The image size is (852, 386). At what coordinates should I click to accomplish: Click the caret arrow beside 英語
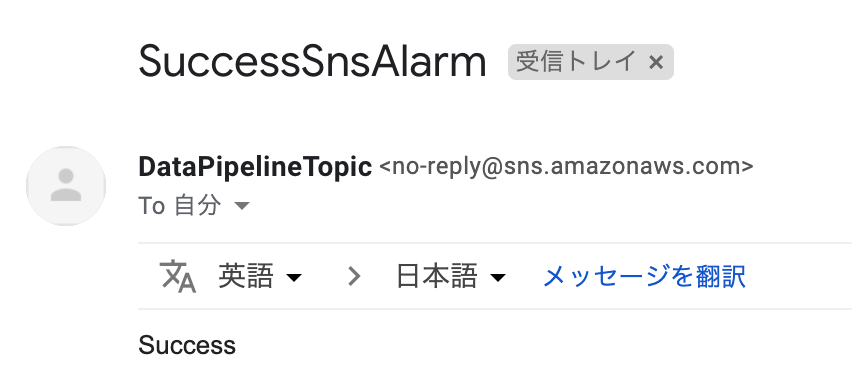click(x=294, y=278)
